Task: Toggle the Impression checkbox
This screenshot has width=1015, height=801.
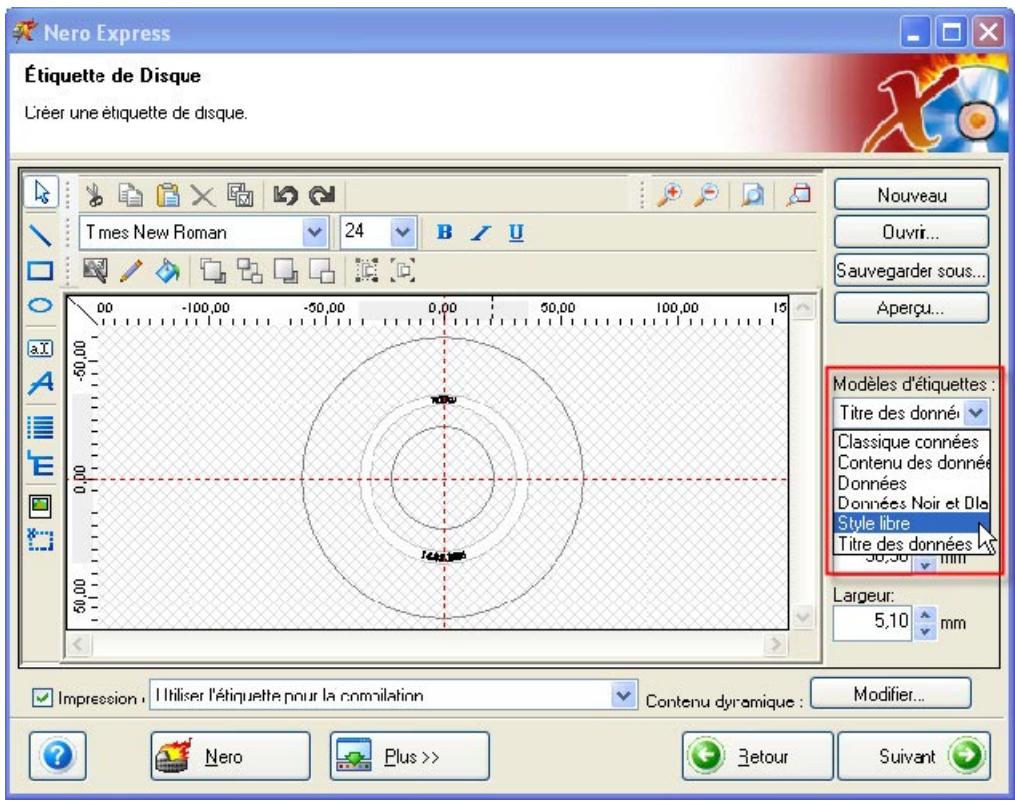Action: (x=42, y=697)
